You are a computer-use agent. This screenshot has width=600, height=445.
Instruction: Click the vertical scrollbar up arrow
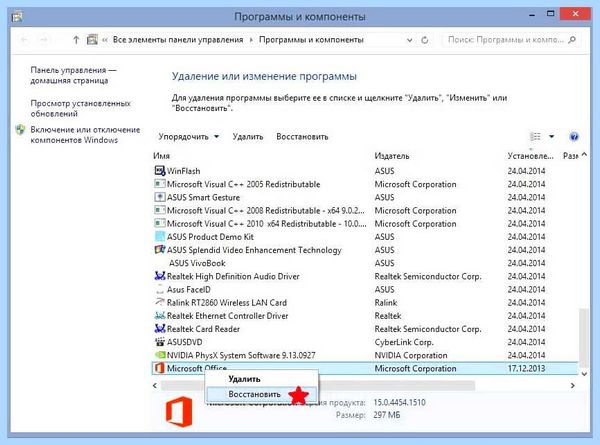(x=584, y=155)
